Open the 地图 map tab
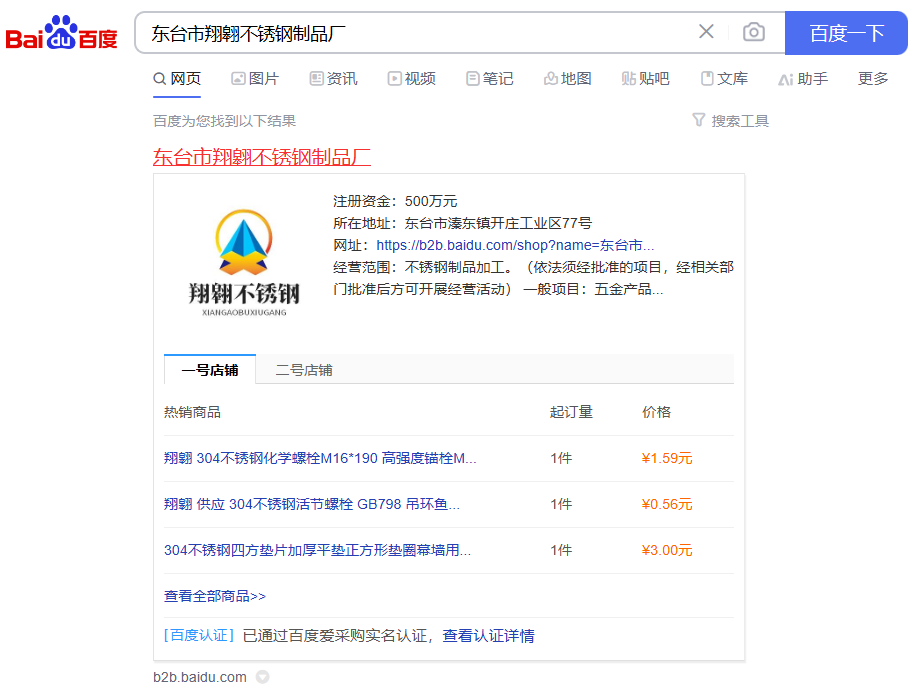The image size is (916, 693). [x=567, y=78]
